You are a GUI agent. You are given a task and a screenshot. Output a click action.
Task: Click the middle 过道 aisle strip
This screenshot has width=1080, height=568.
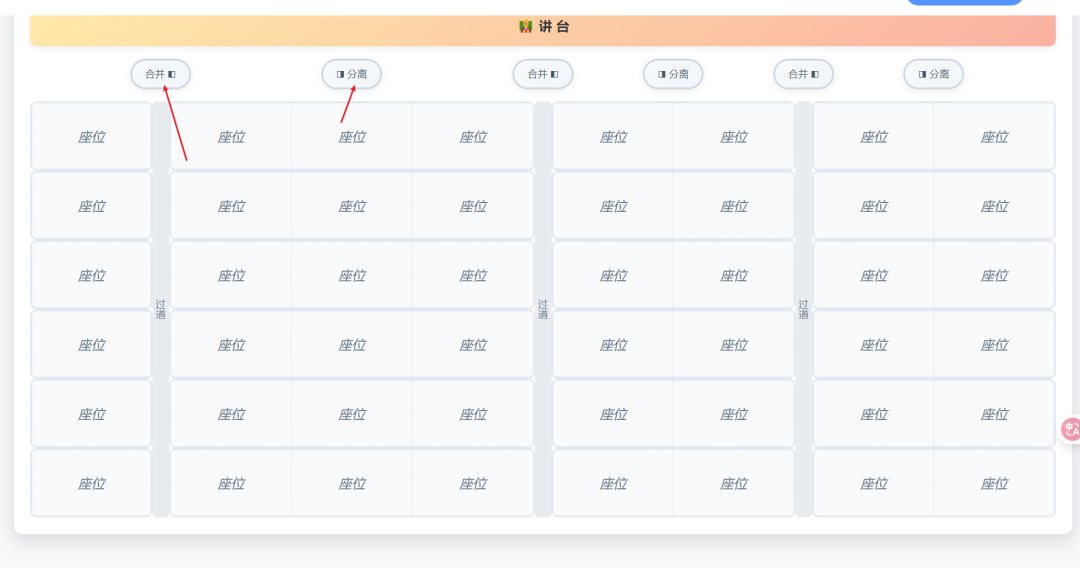(543, 309)
